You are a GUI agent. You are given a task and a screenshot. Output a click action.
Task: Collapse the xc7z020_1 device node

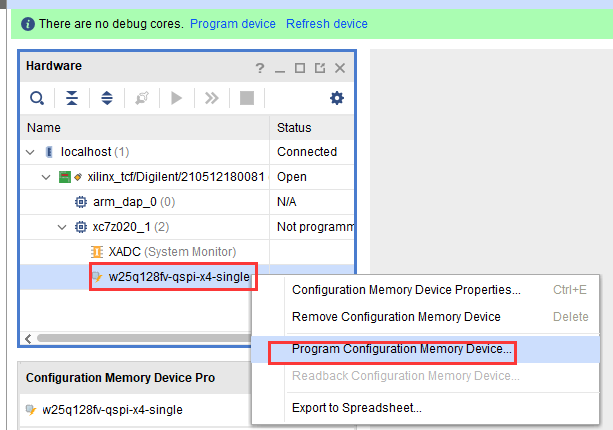coord(62,227)
